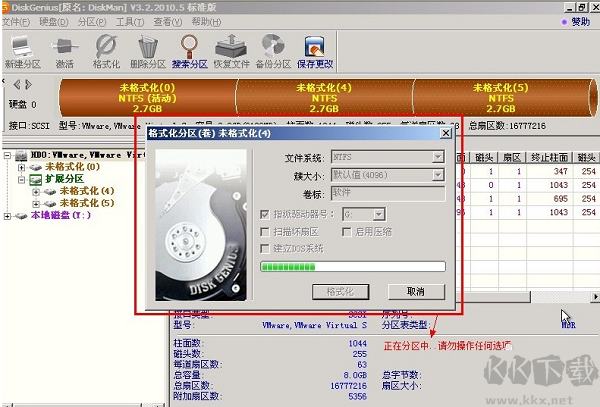Image resolution: width=600 pixels, height=407 pixels.
Task: Expand the 本地磁盘 tree node
Action: (7, 216)
